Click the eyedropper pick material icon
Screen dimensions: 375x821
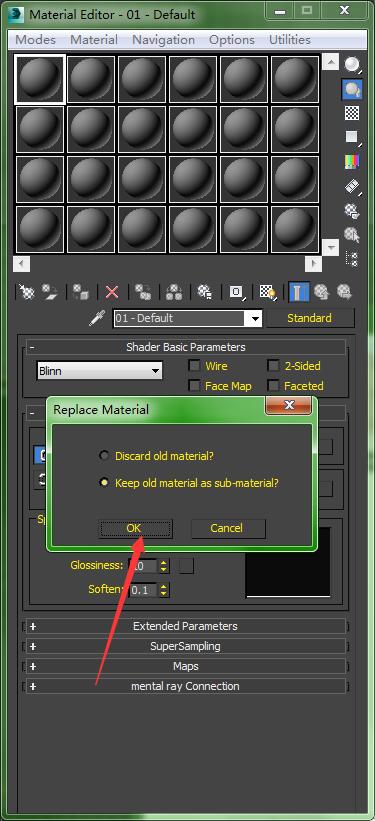coord(97,318)
